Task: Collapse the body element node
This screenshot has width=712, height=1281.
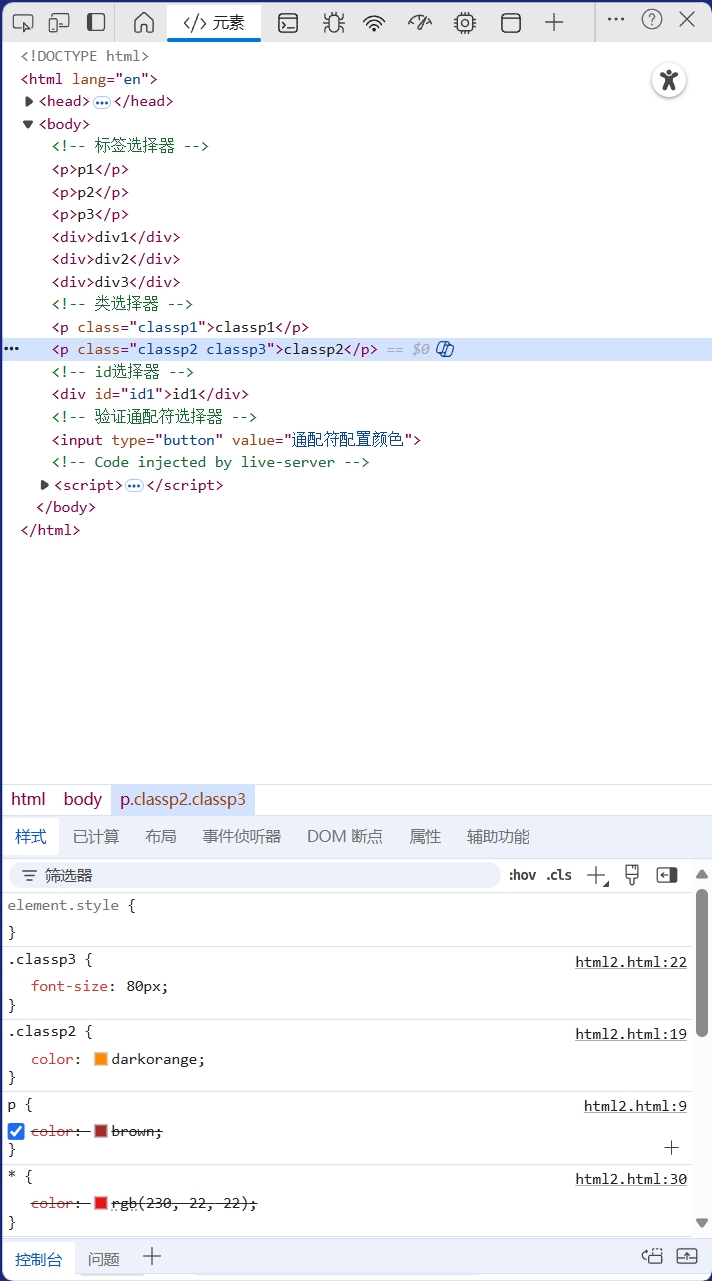Action: pyautogui.click(x=28, y=124)
